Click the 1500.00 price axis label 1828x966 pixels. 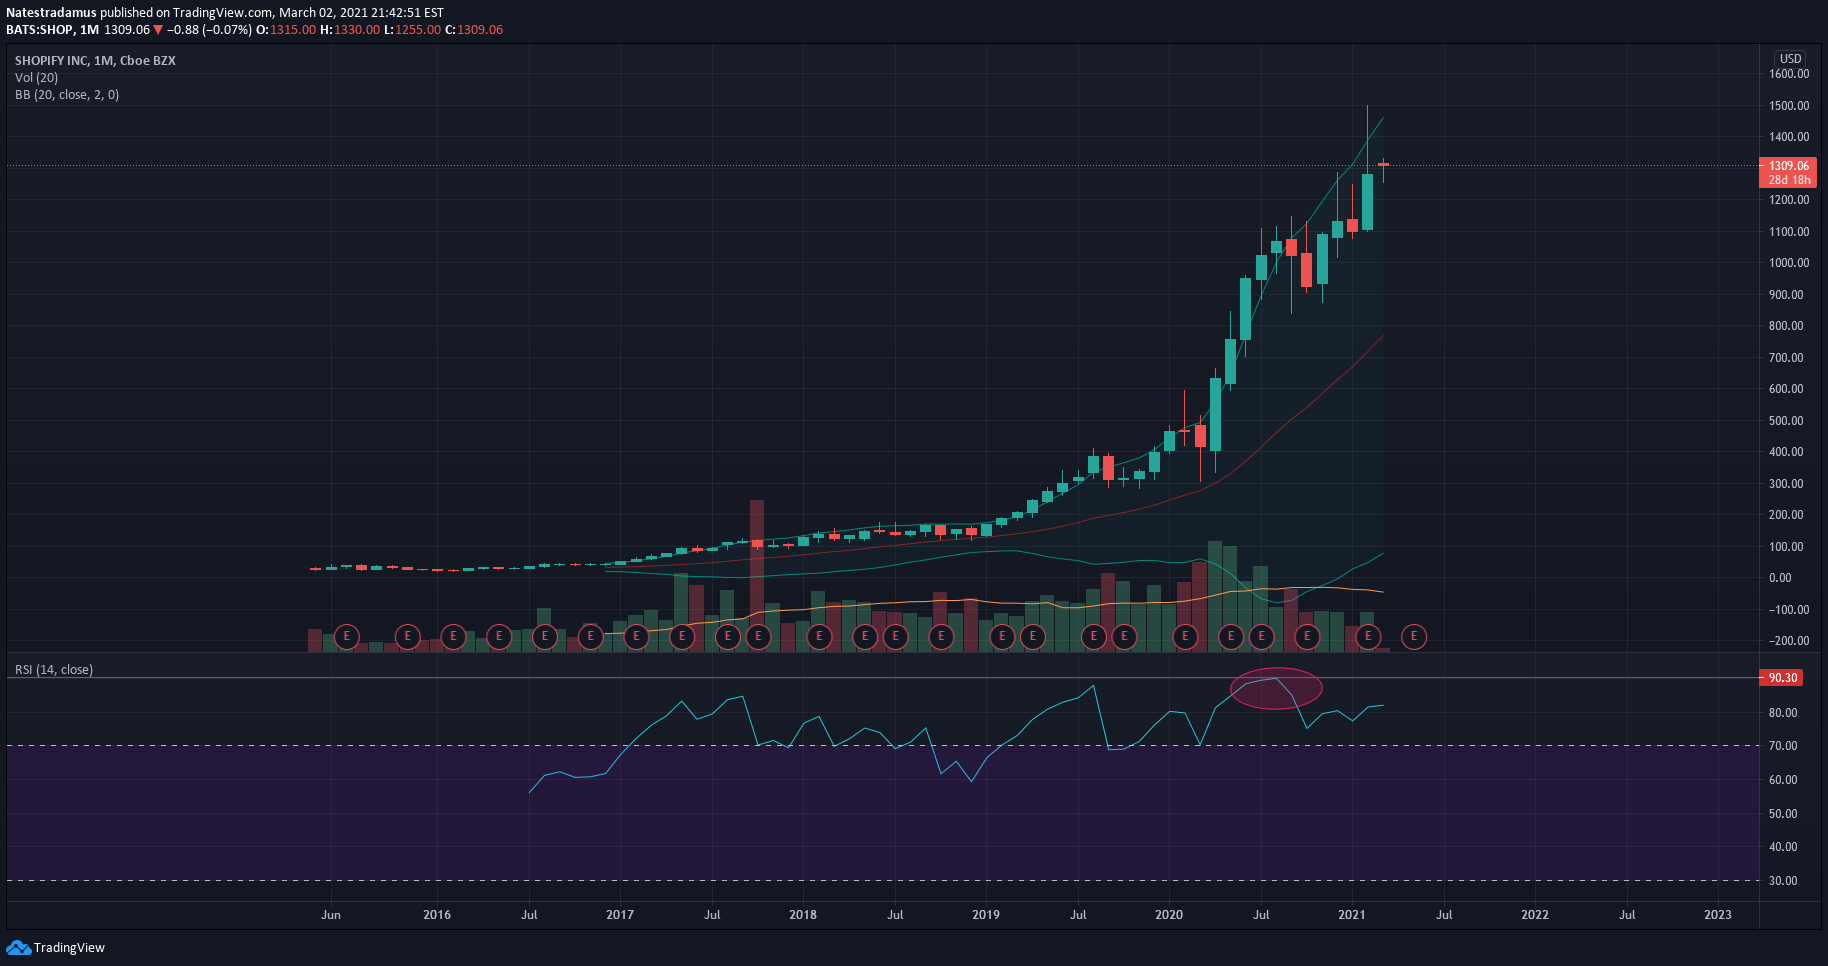[x=1789, y=105]
